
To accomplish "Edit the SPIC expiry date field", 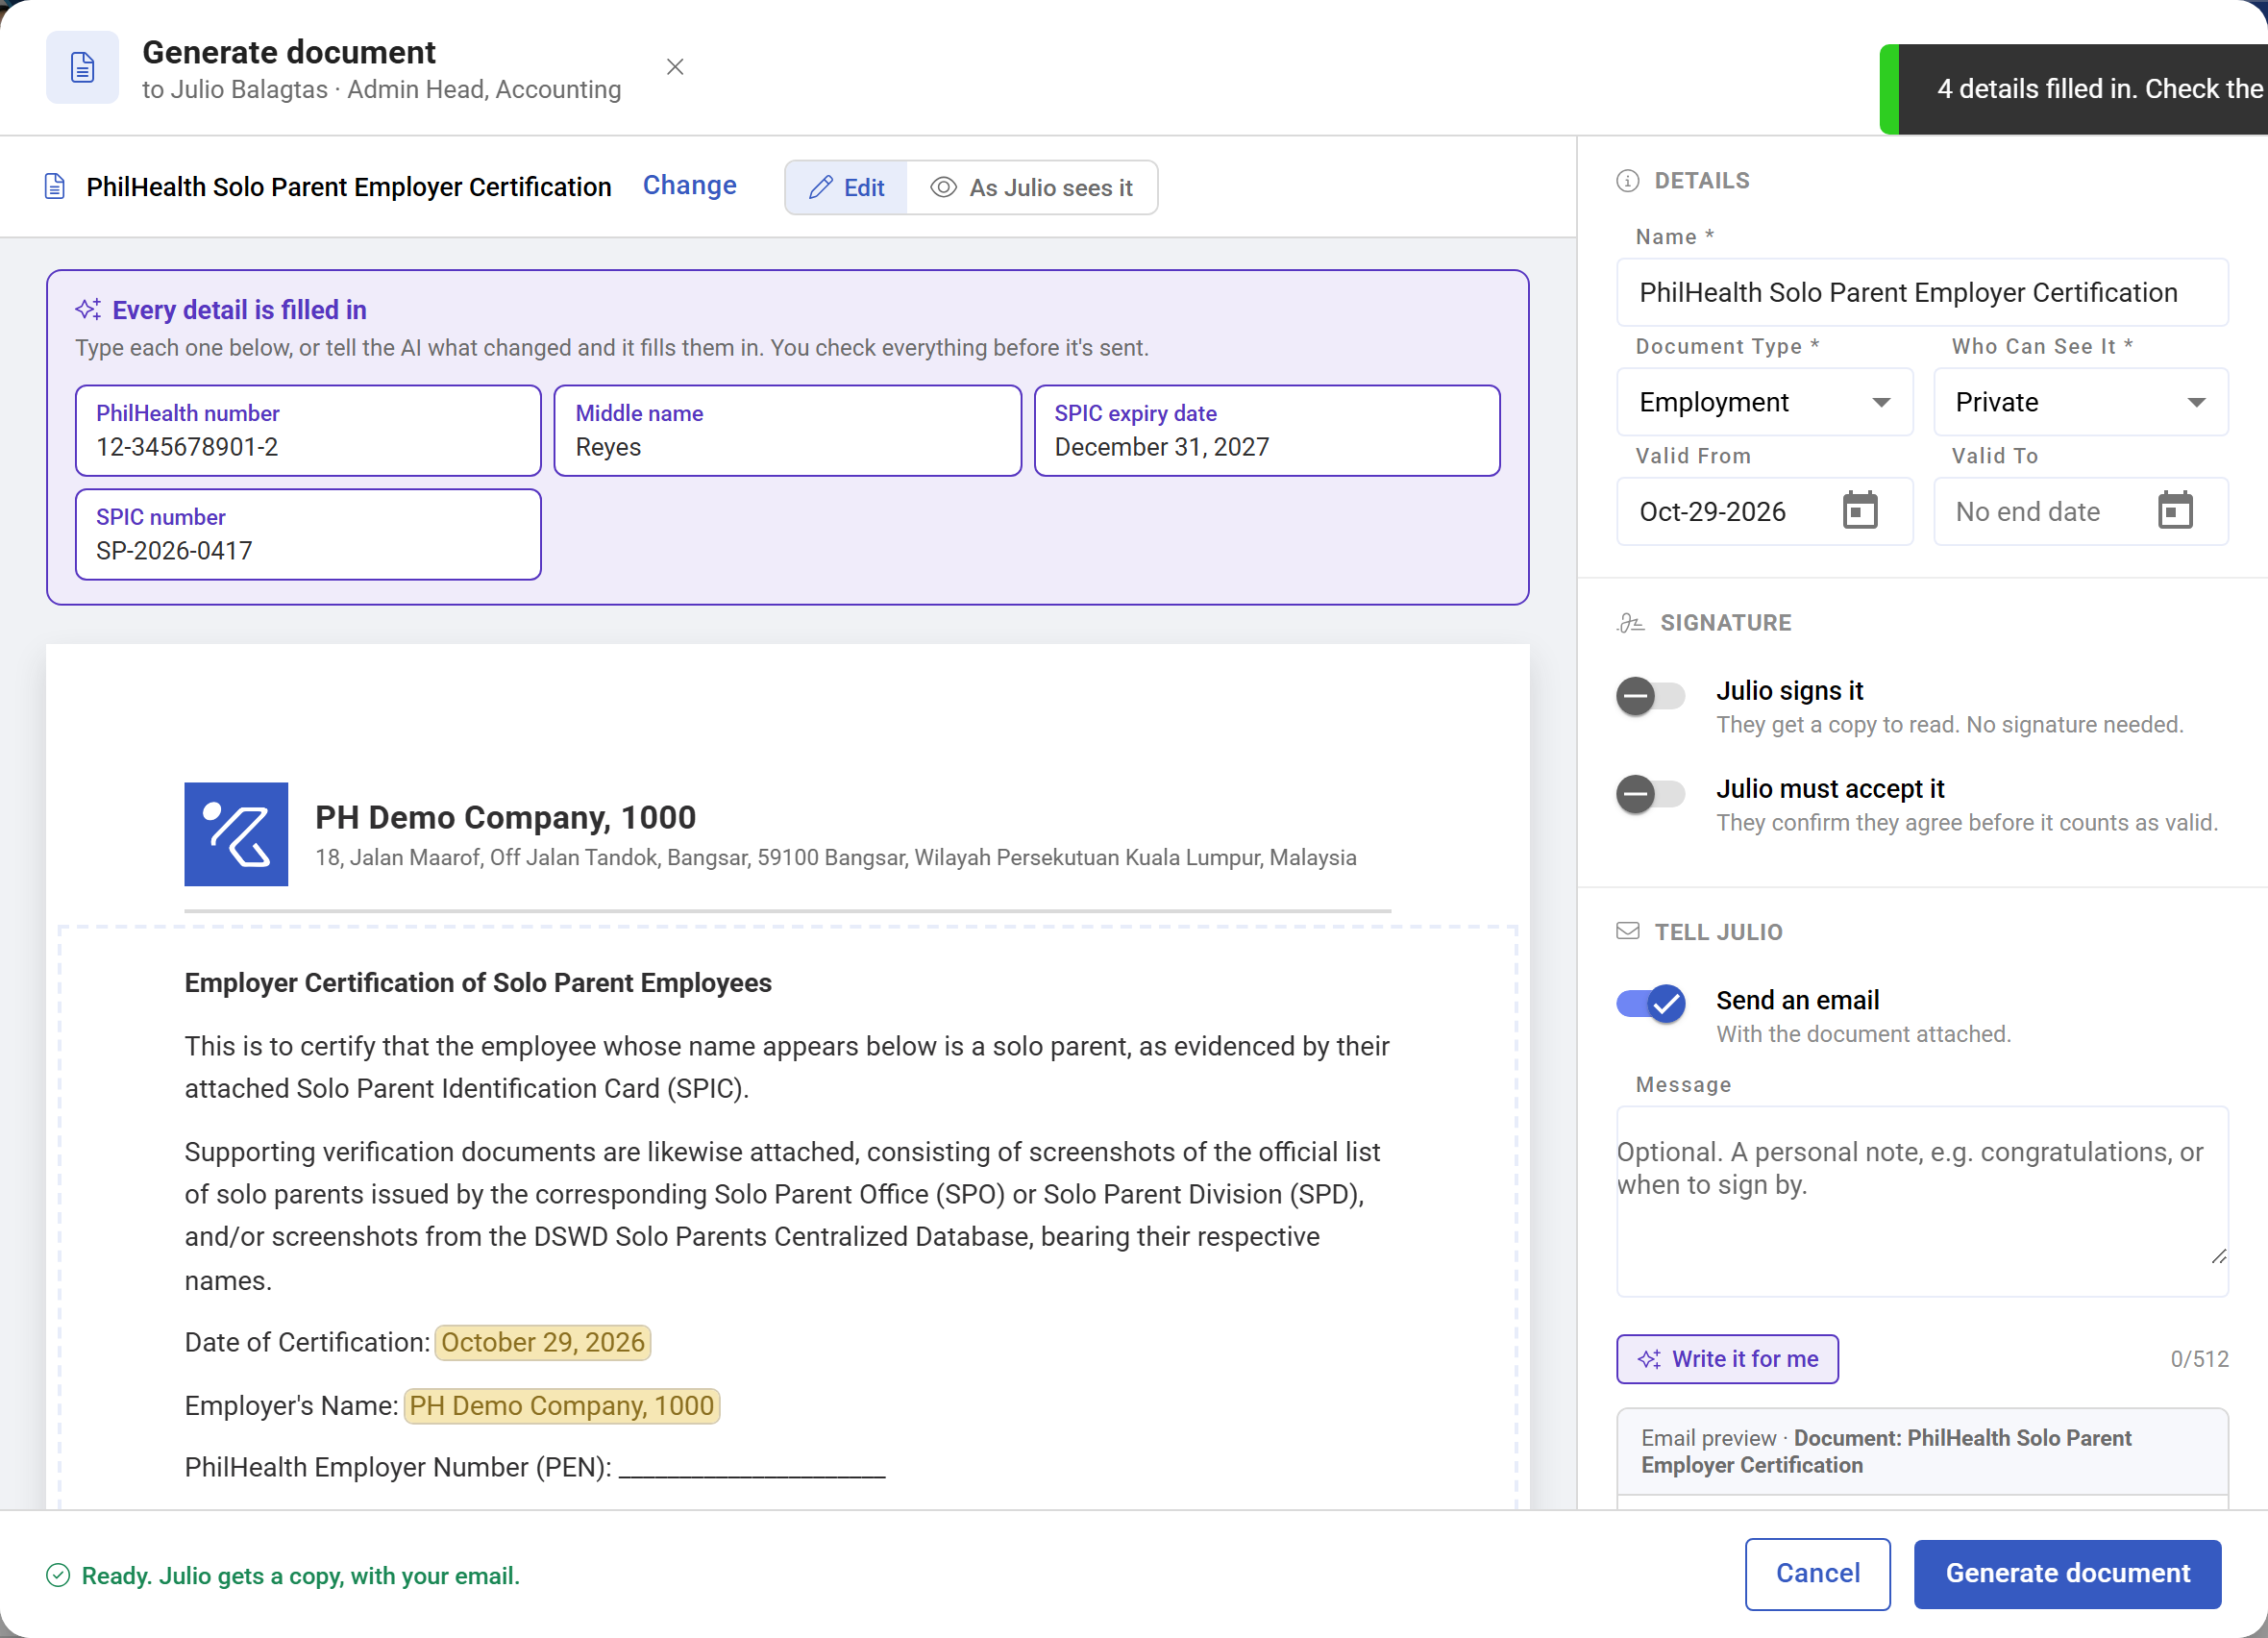I will (x=1267, y=430).
